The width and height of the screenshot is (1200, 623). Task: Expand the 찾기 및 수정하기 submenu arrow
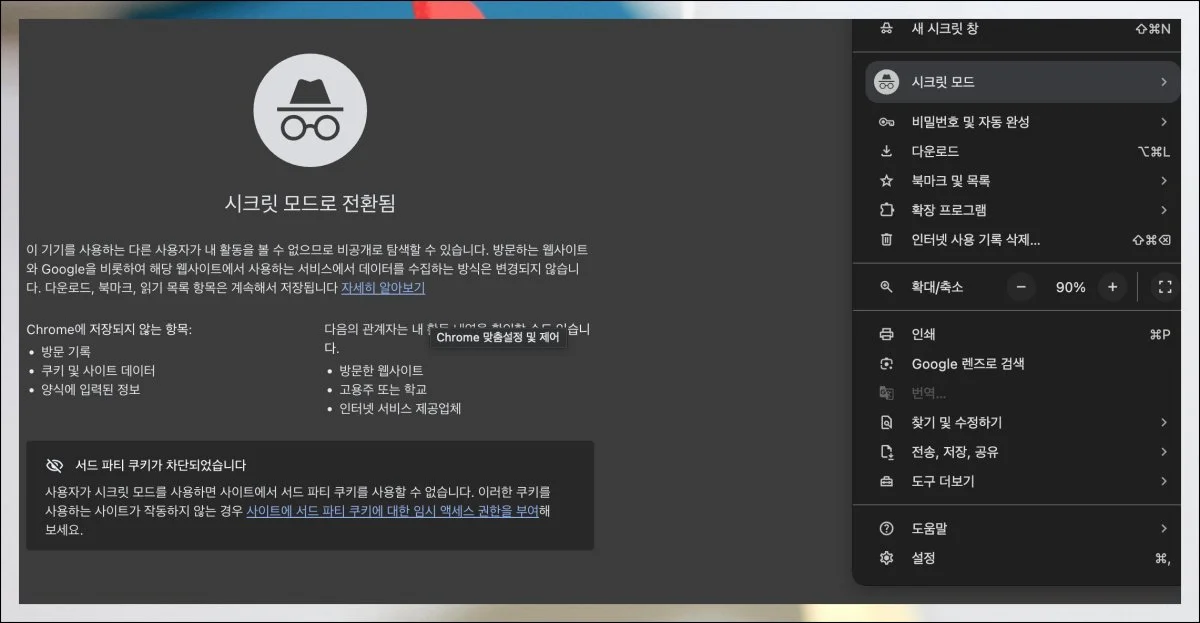pyautogui.click(x=1163, y=423)
